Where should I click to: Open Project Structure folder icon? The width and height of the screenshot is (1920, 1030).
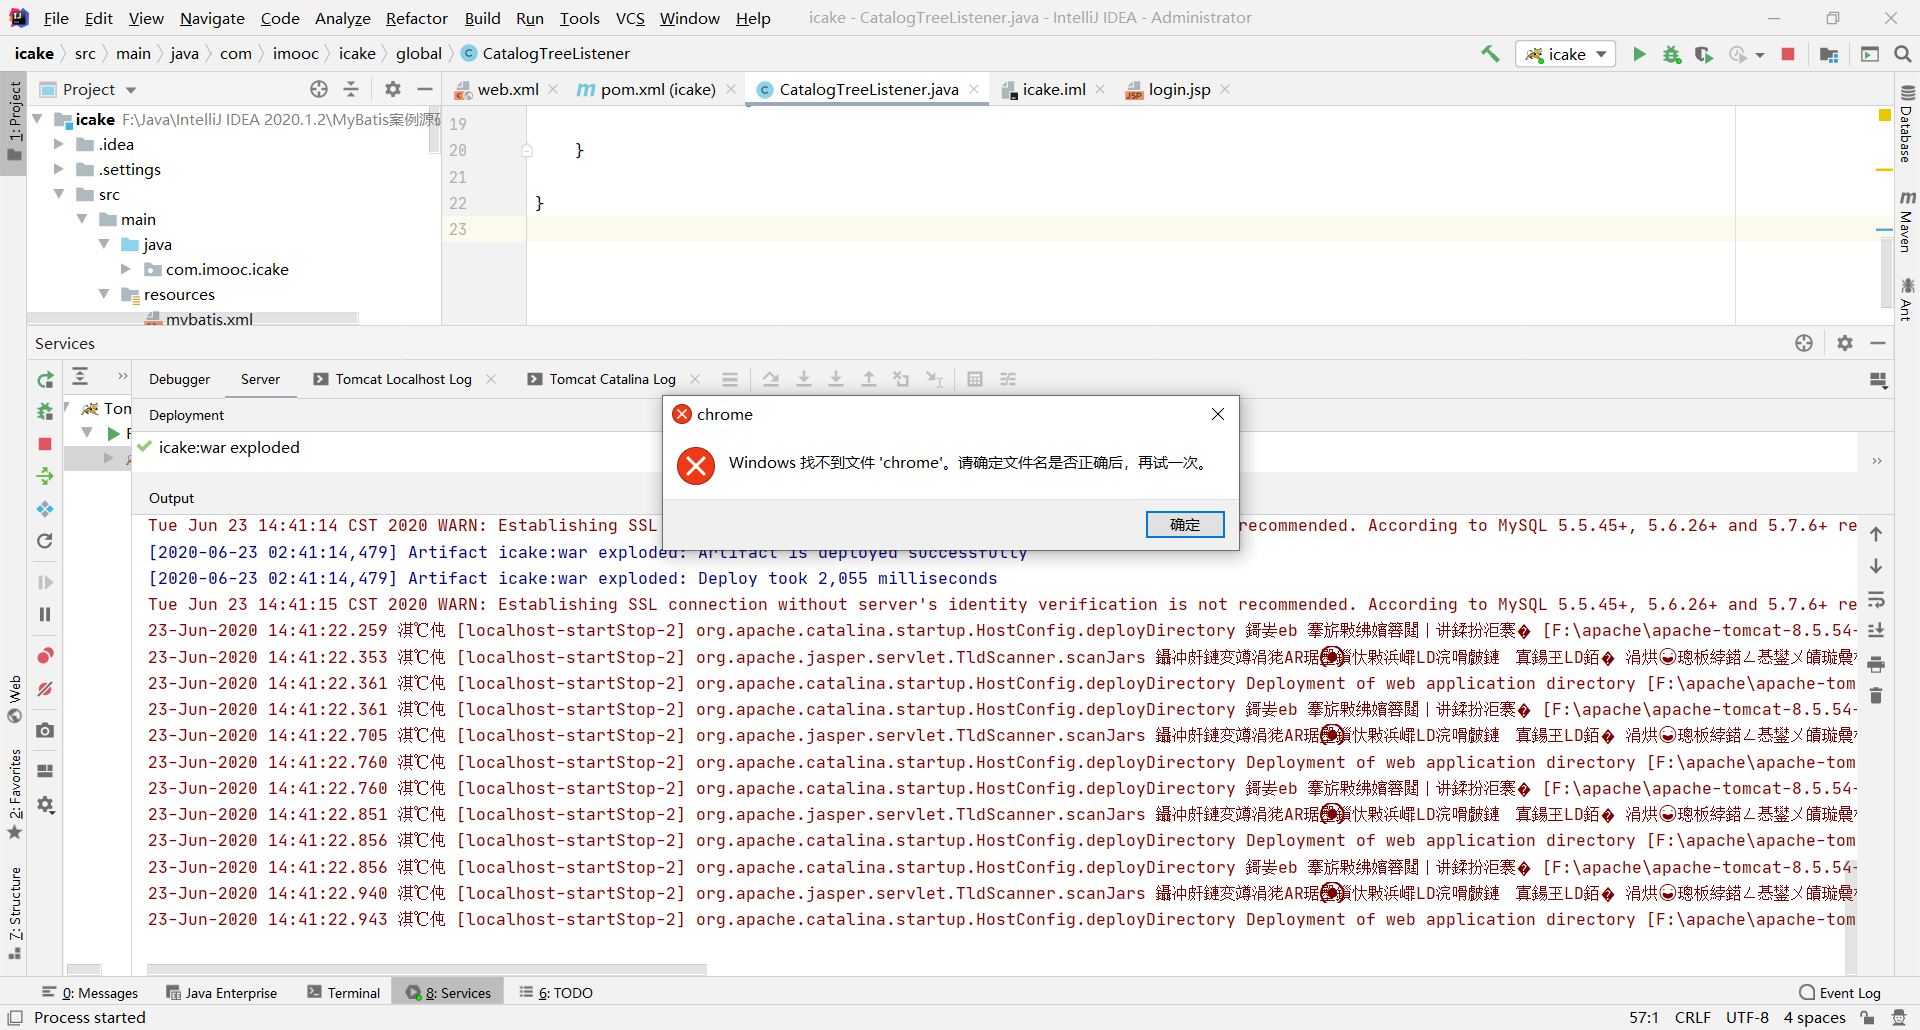(x=1829, y=54)
